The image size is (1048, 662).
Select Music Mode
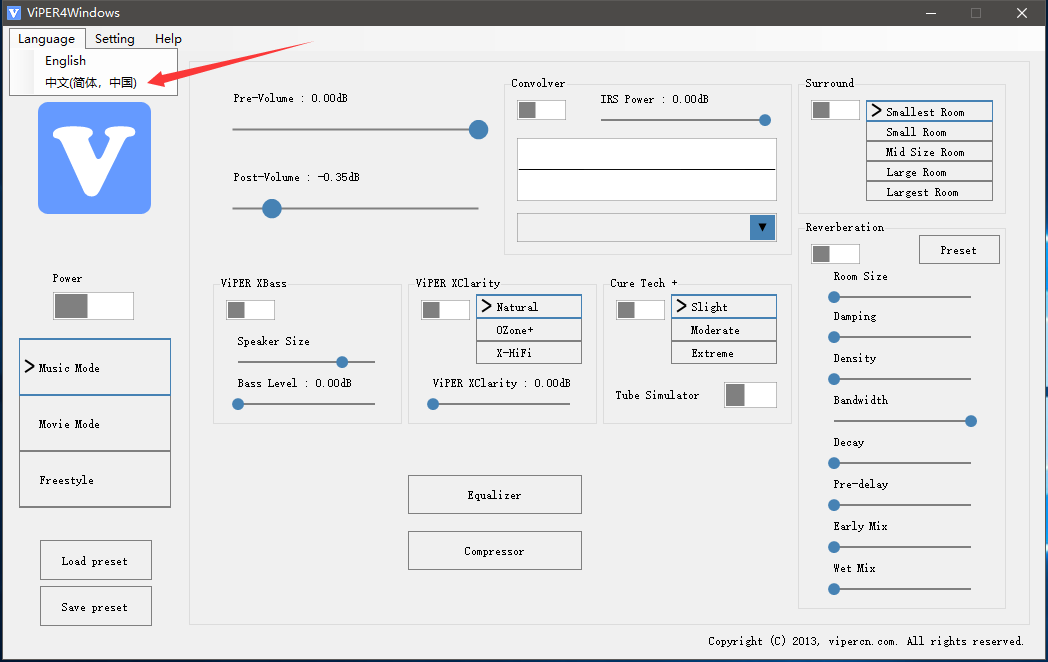(x=95, y=367)
